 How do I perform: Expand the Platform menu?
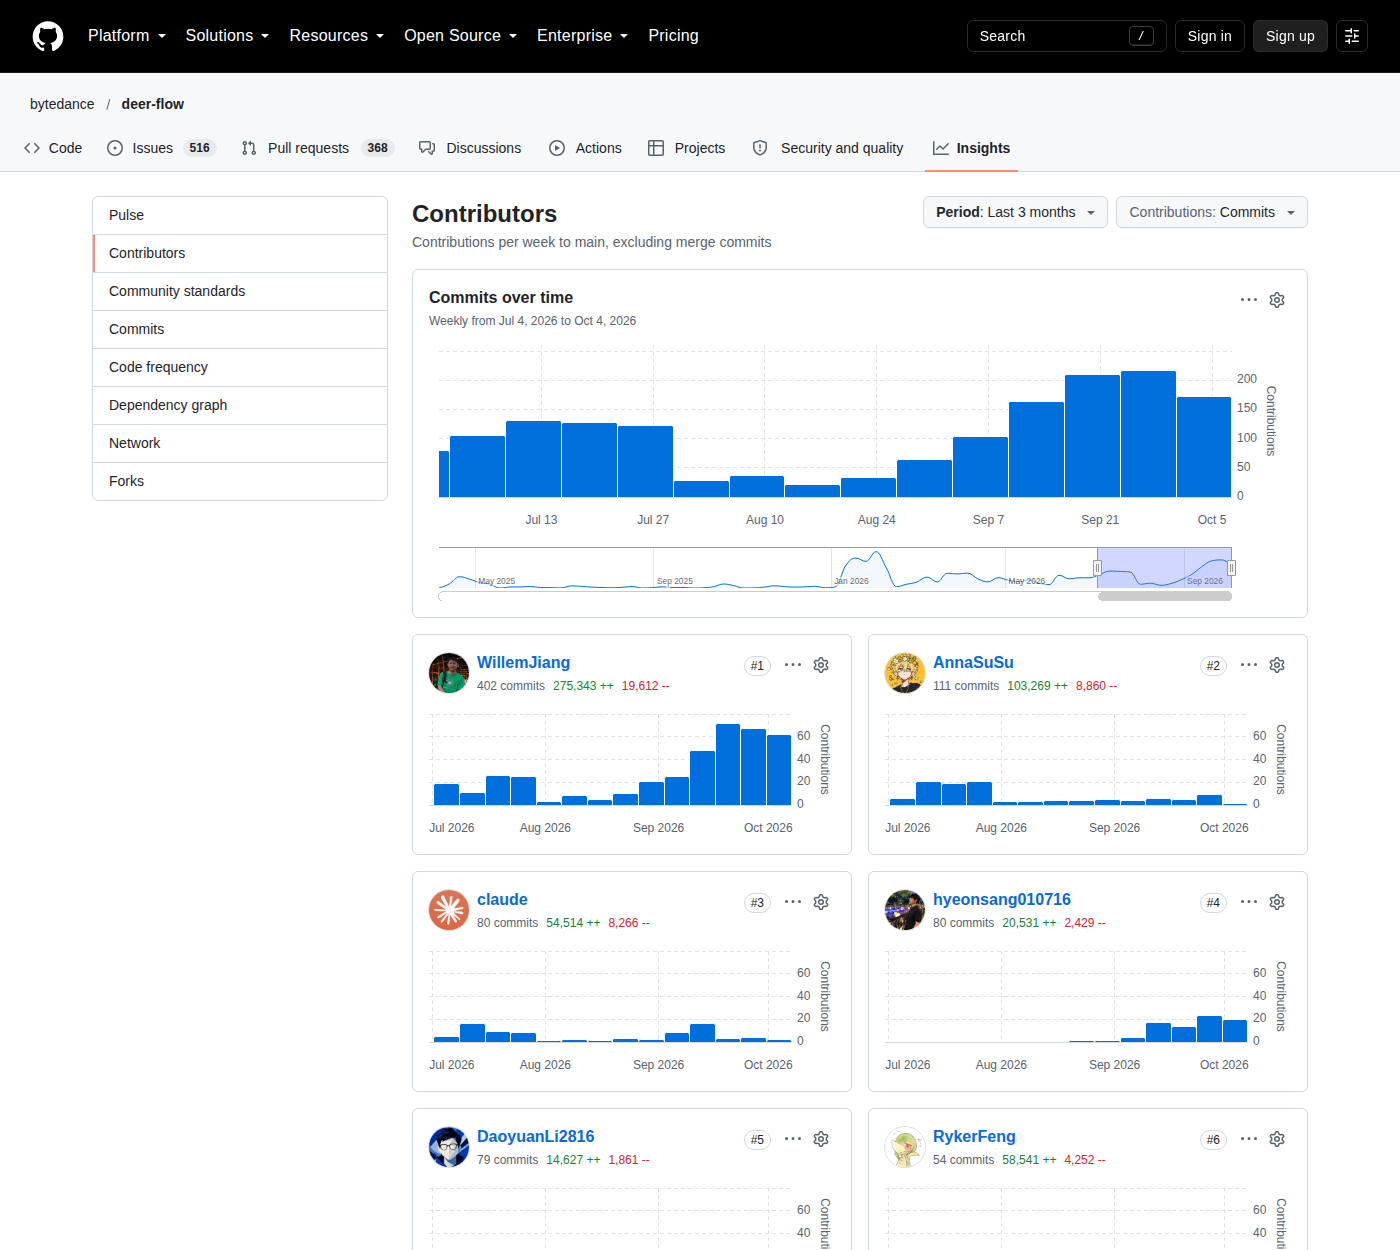pos(127,36)
